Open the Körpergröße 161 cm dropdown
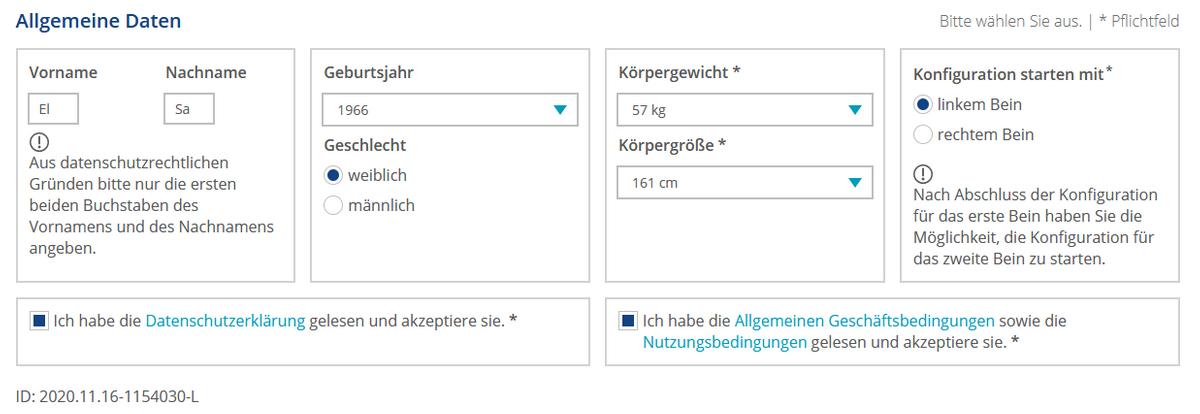Image resolution: width=1200 pixels, height=414 pixels. click(x=745, y=183)
